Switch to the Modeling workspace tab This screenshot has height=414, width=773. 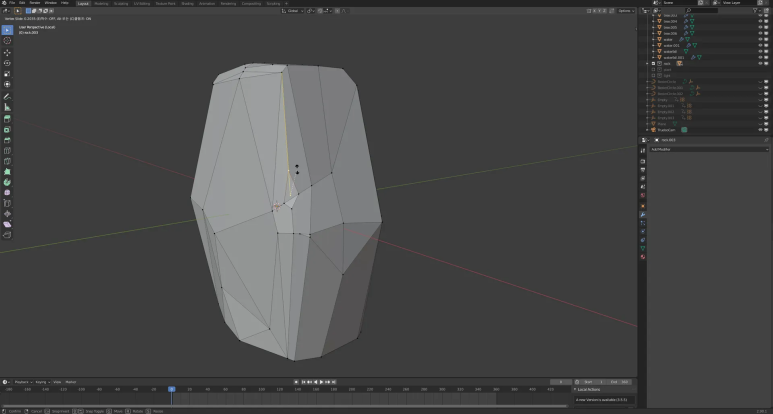pos(101,3)
